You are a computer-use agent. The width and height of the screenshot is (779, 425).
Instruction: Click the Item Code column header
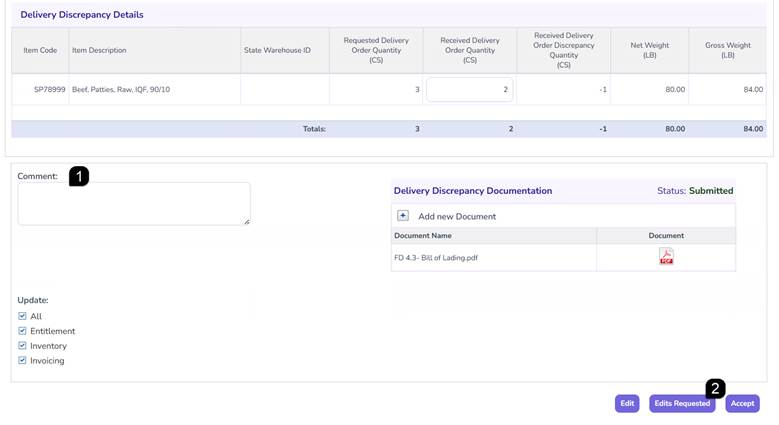pos(40,50)
